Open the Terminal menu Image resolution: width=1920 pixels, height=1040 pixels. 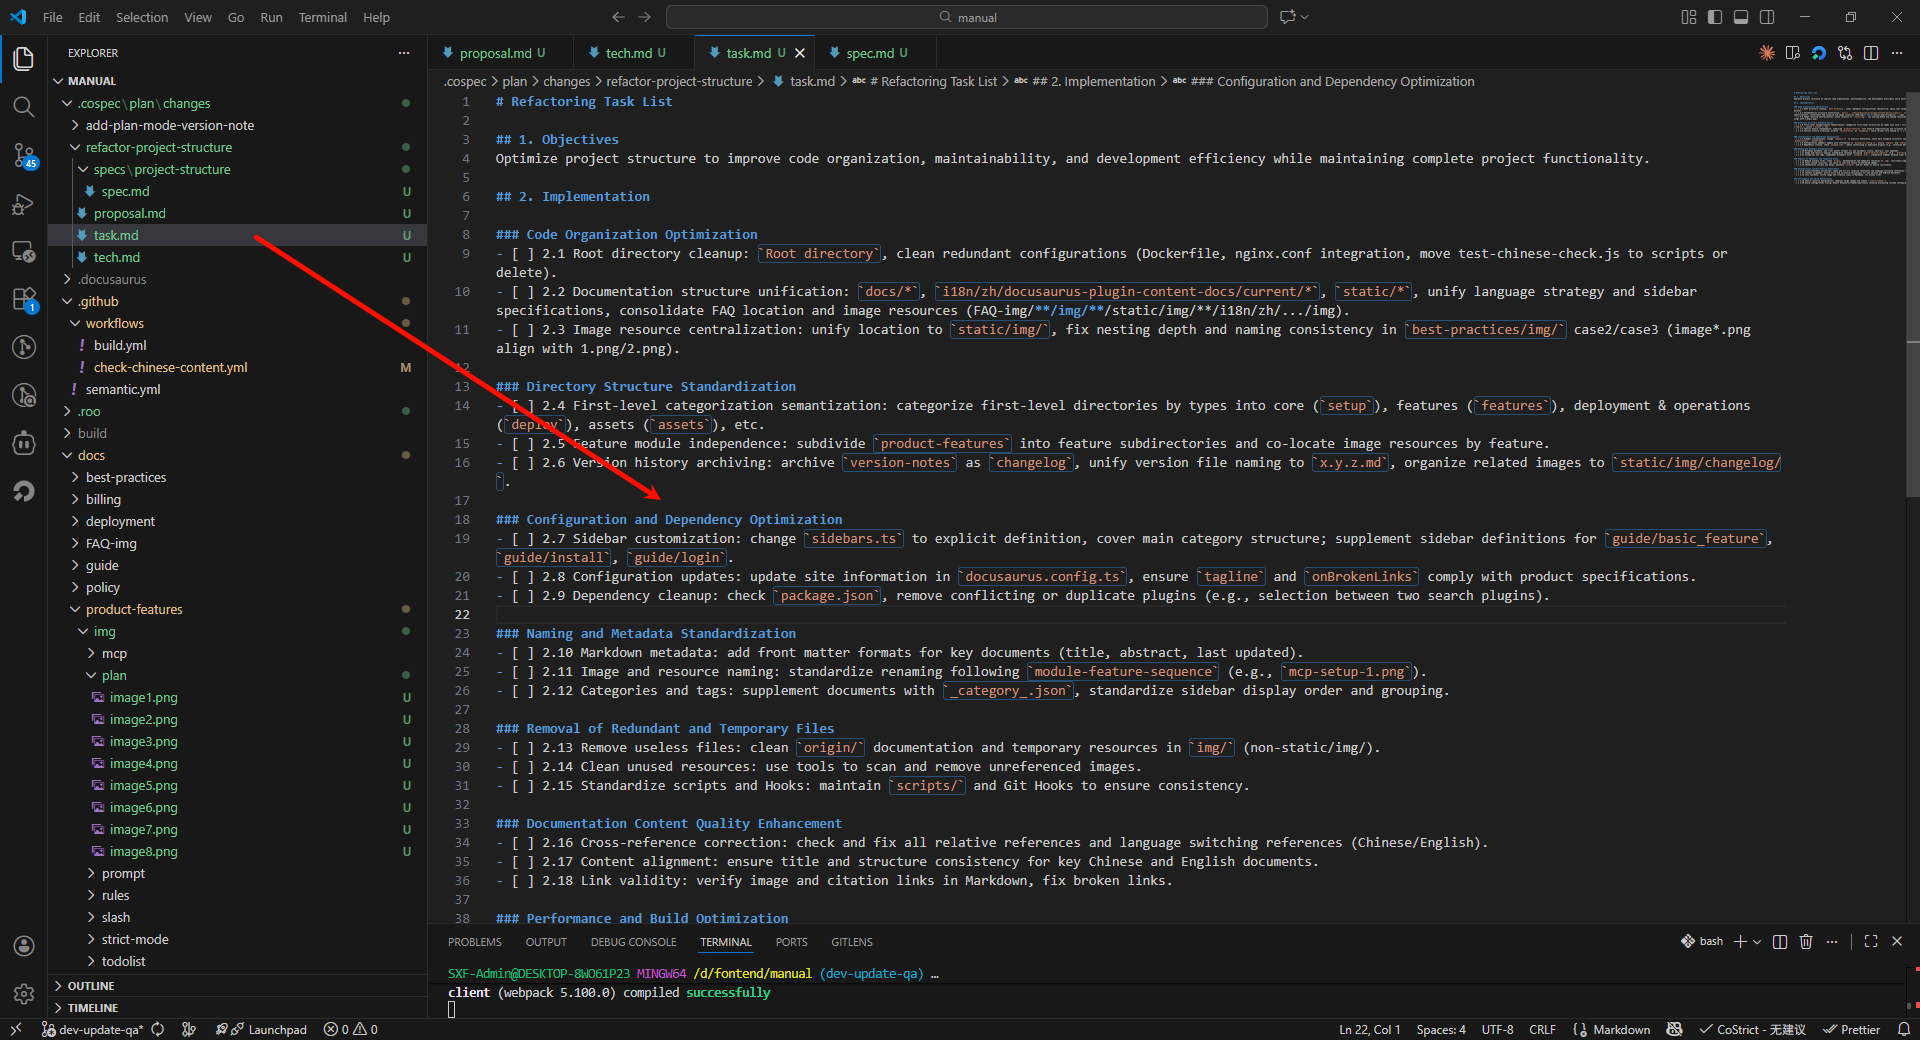click(x=322, y=17)
